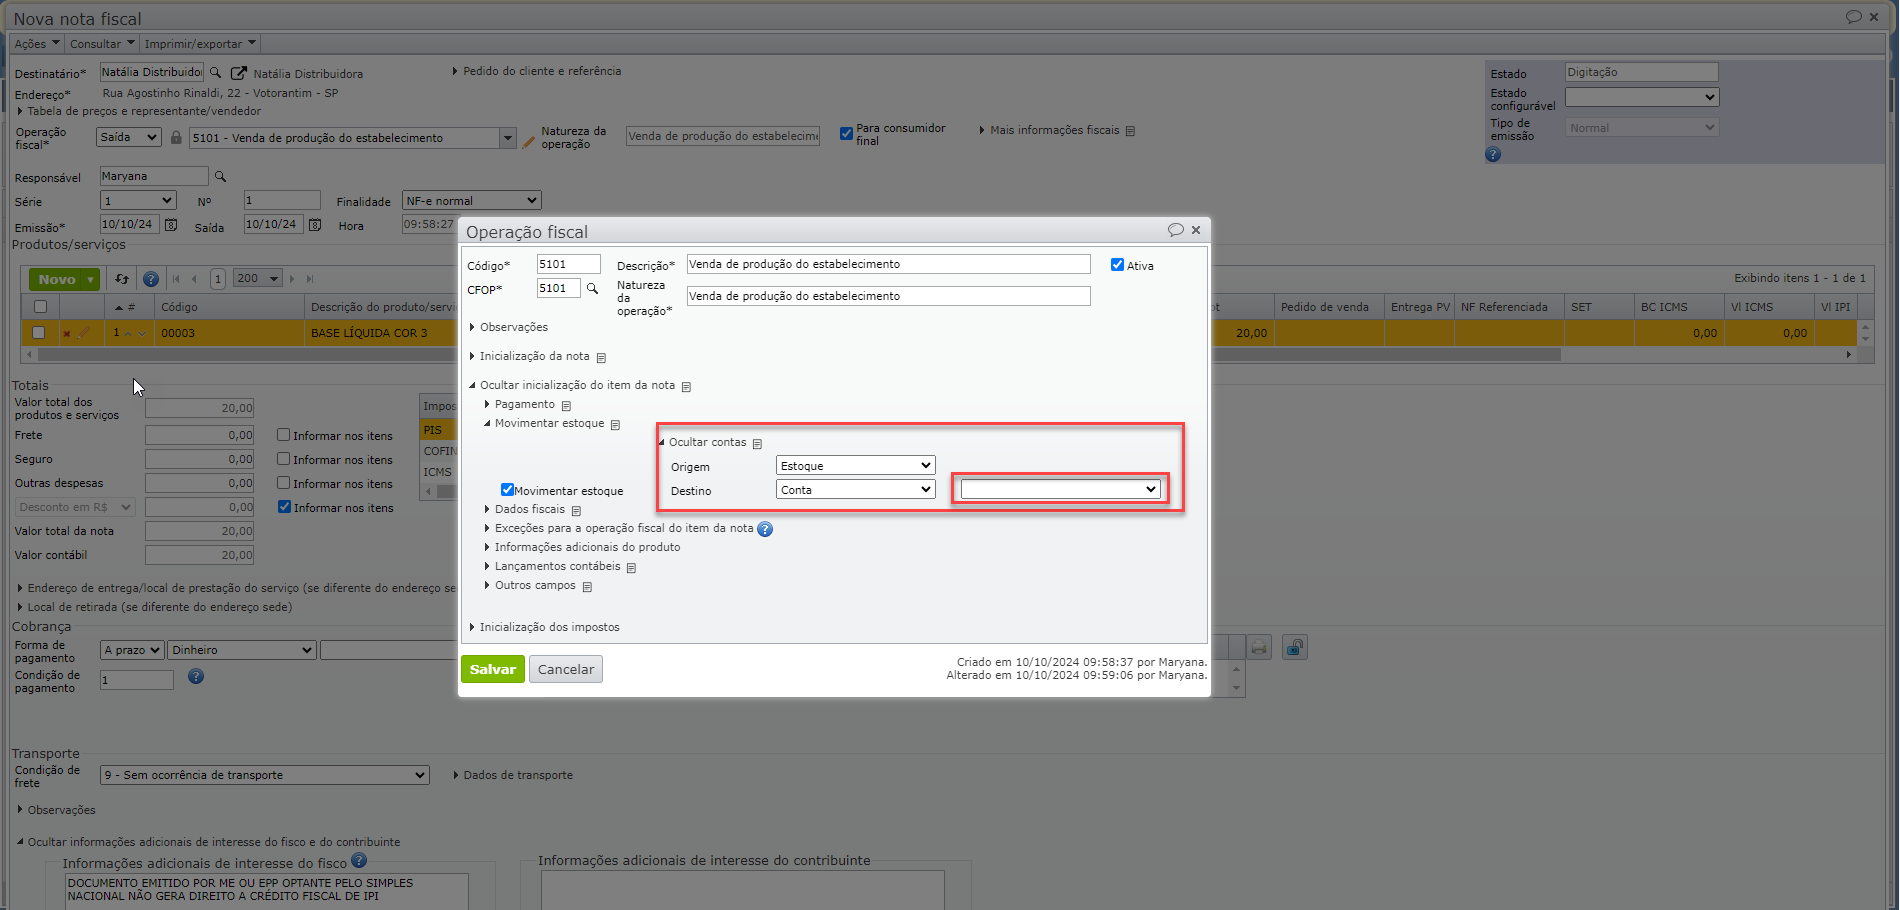Screen dimensions: 1900x910
Task: Click the help icon beside Exceções para a operação fiscal
Action: point(765,529)
